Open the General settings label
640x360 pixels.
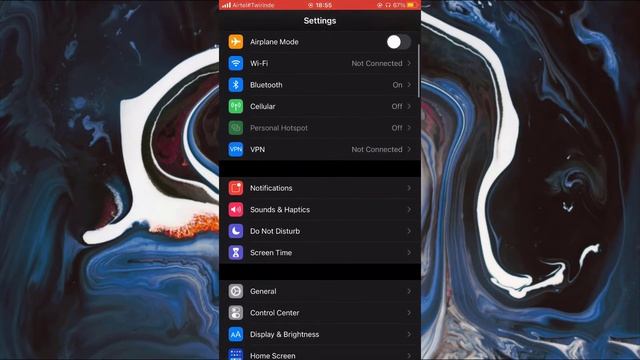click(x=263, y=291)
